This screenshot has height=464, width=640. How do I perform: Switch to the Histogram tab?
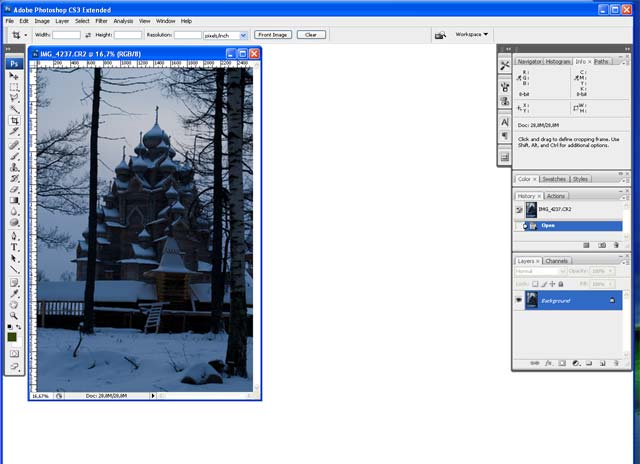pos(558,61)
